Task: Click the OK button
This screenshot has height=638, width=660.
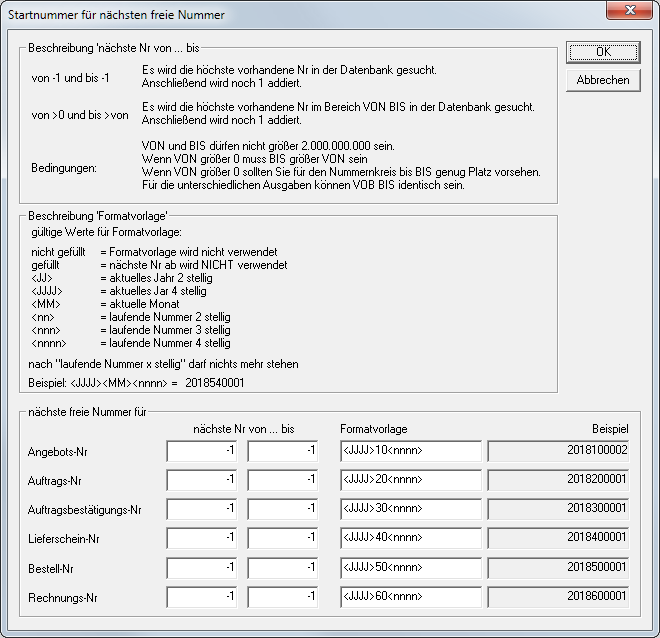Action: pos(602,51)
